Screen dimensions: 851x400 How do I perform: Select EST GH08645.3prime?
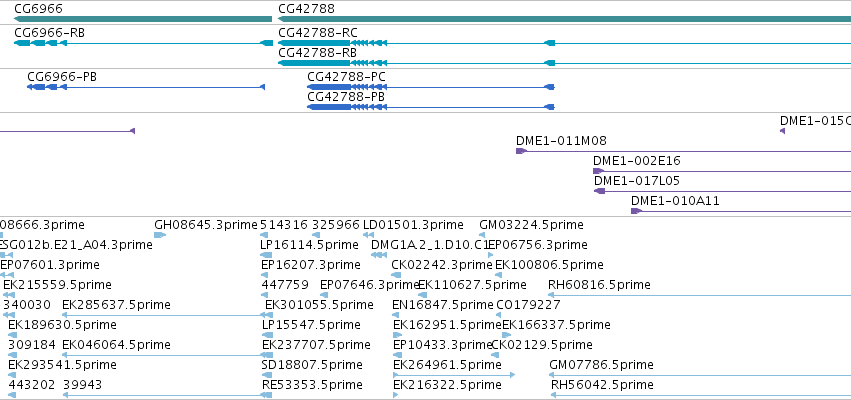(x=206, y=225)
